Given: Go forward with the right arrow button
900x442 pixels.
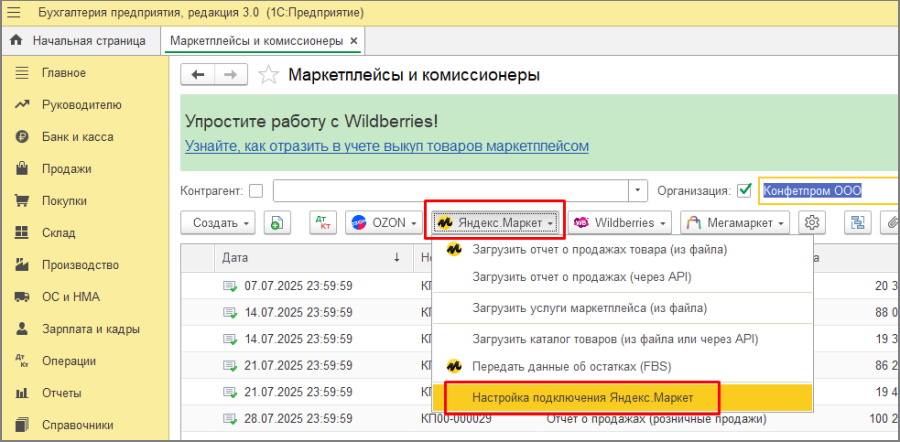Looking at the screenshot, I should coord(231,75).
